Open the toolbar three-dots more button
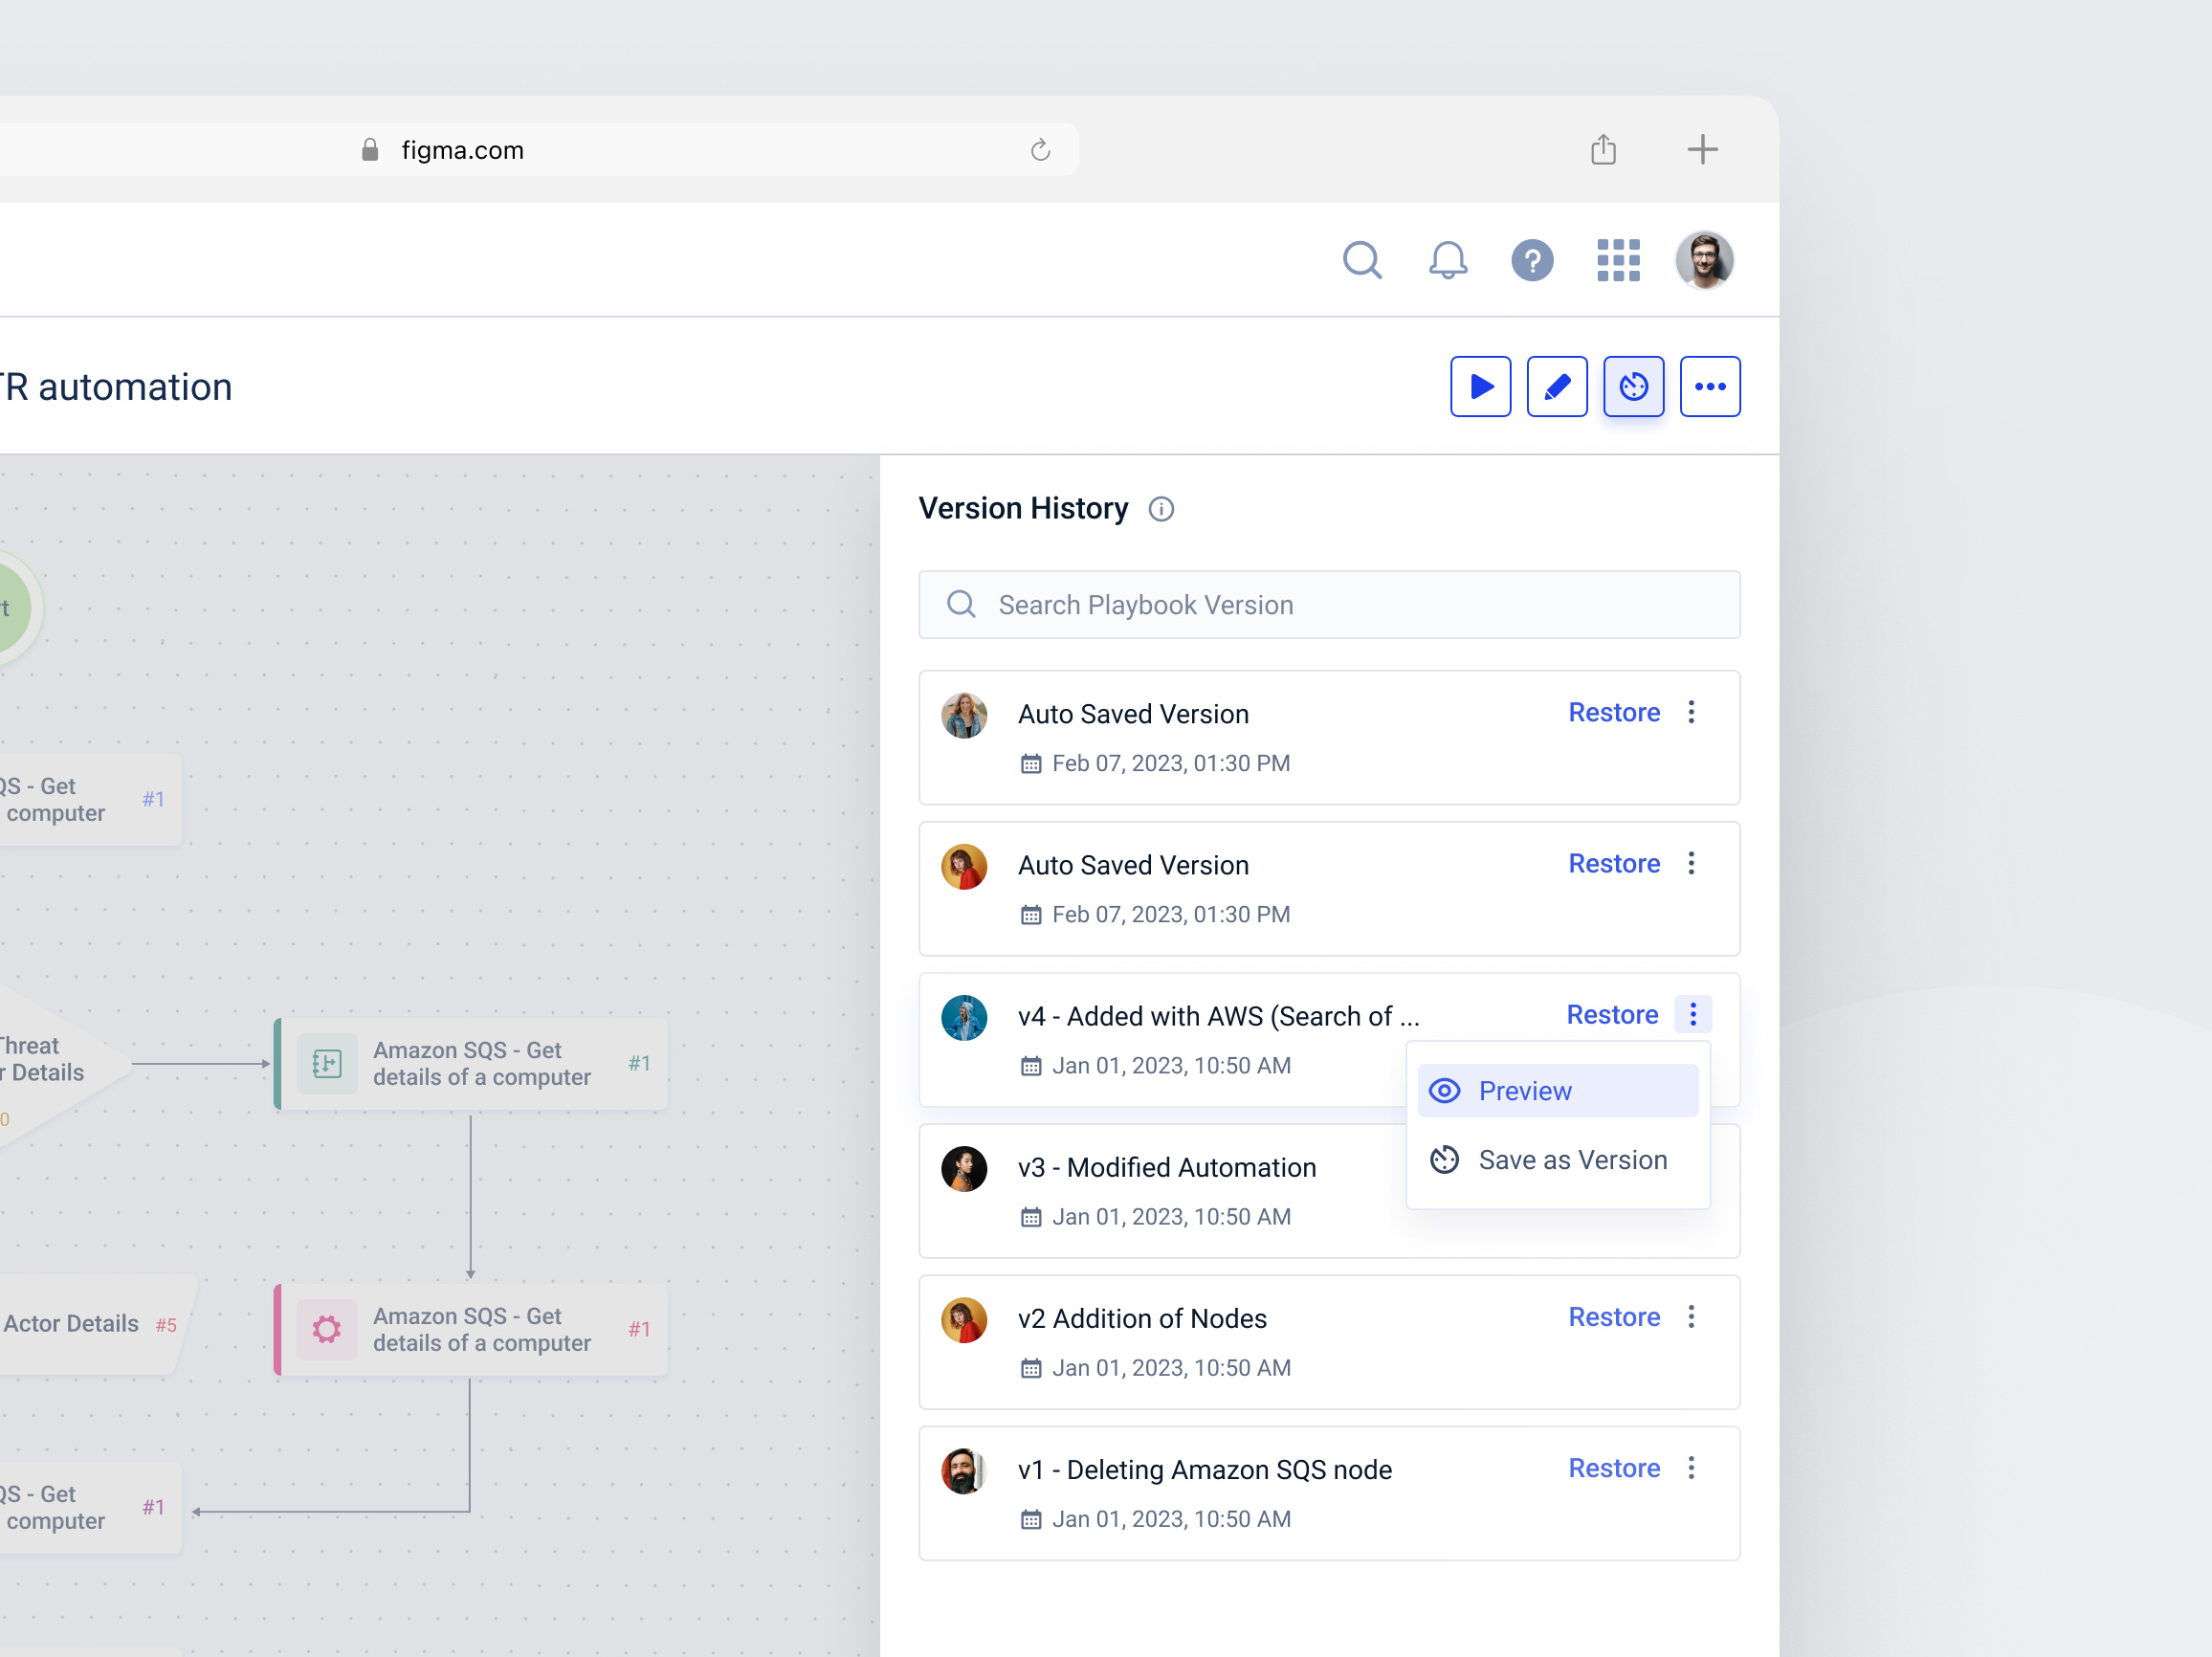The height and width of the screenshot is (1657, 2212). point(1710,386)
